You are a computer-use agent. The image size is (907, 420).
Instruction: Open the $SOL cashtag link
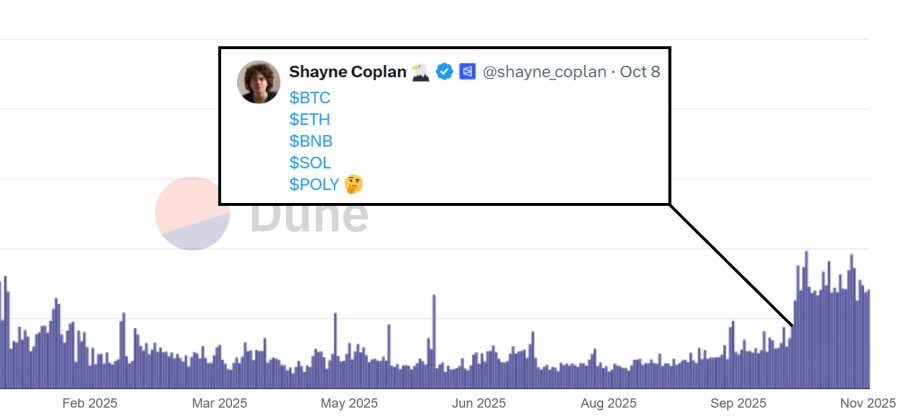[310, 163]
